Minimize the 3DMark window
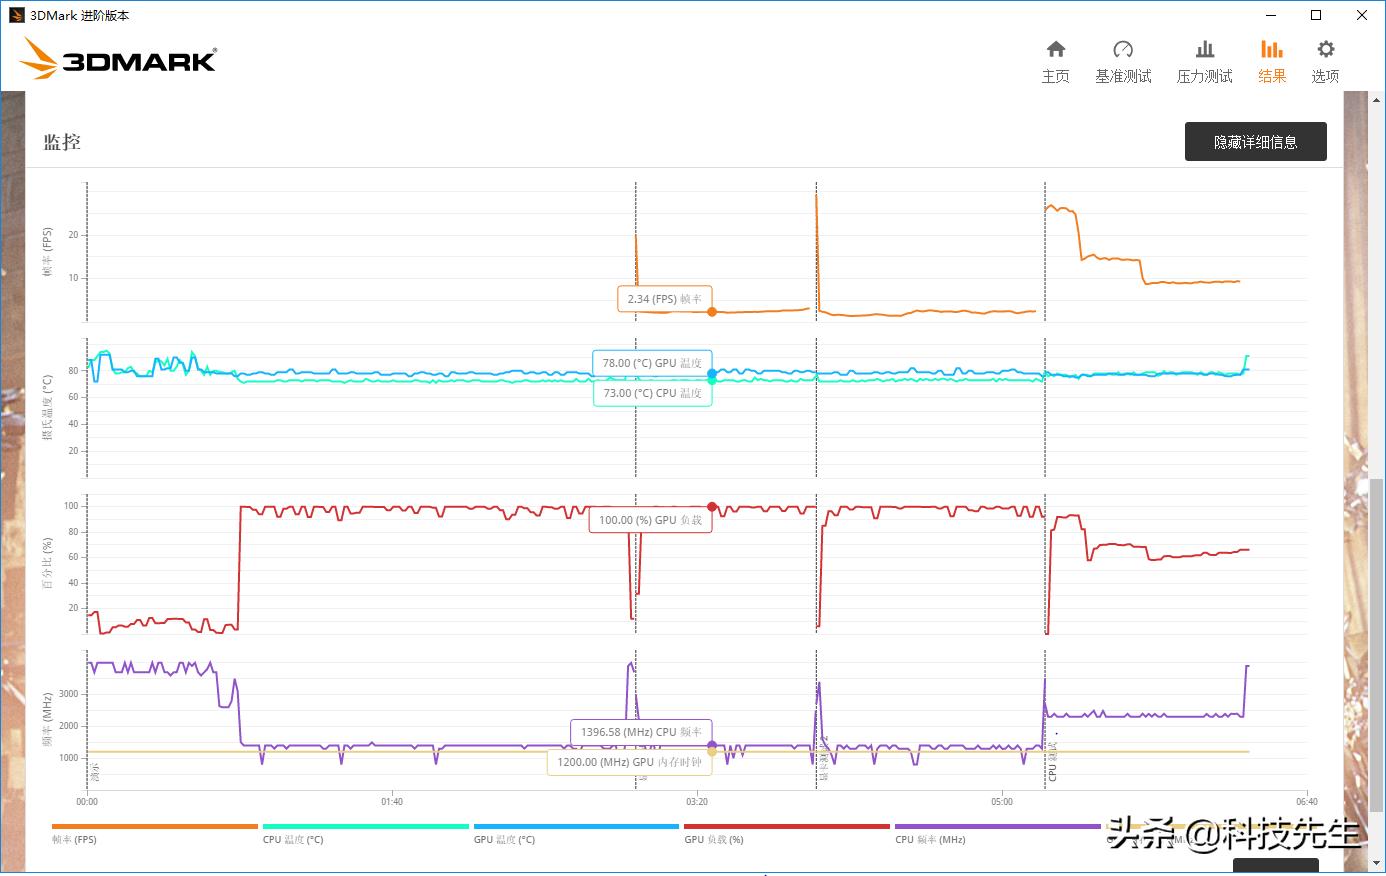 coord(1271,15)
